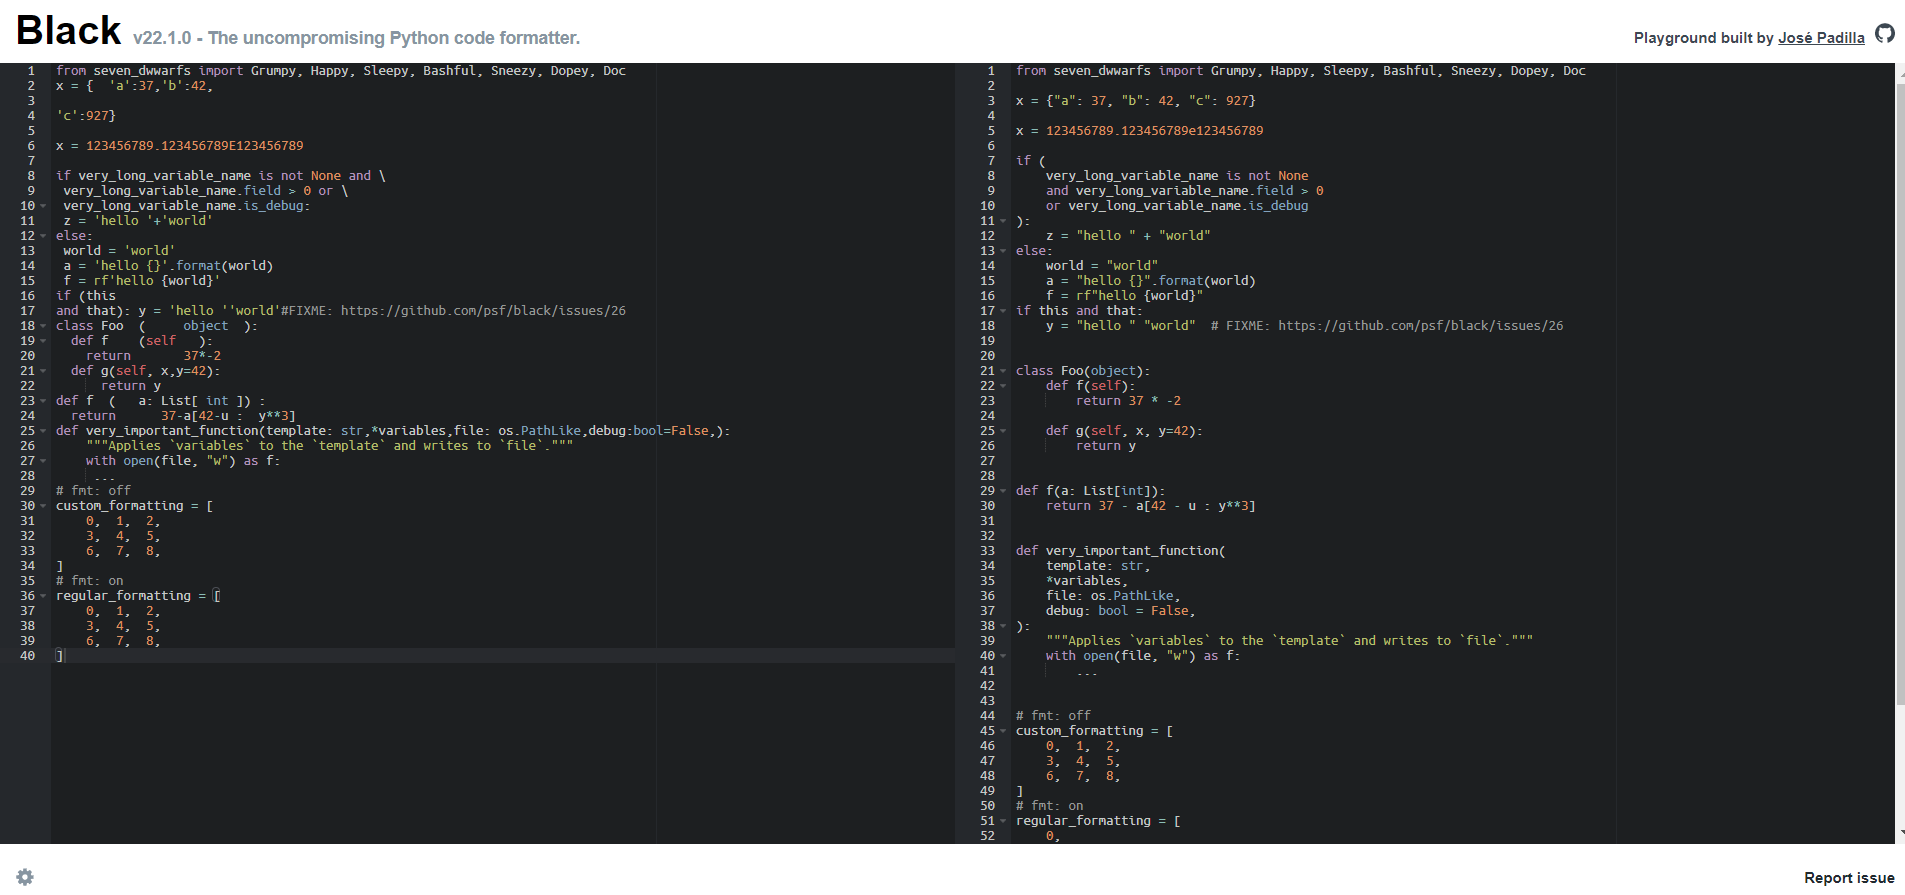1905x895 pixels.
Task: Fold def g at line 21 in the input editor
Action: 43,371
